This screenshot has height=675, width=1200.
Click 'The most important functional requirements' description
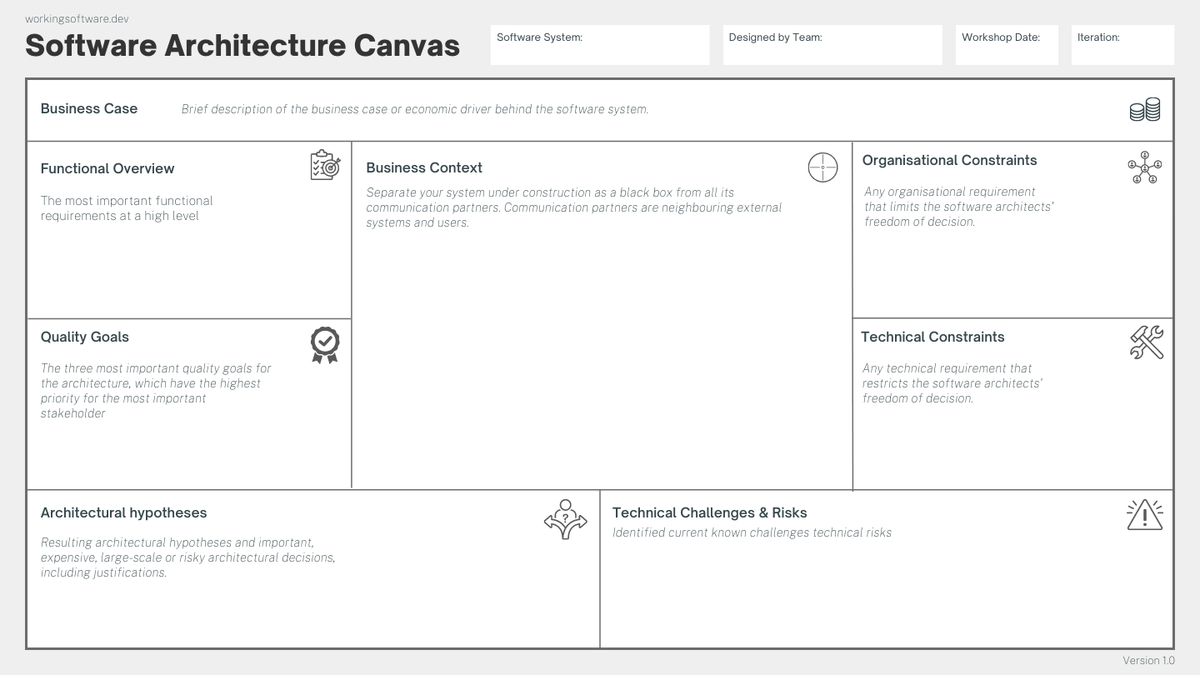[x=127, y=208]
